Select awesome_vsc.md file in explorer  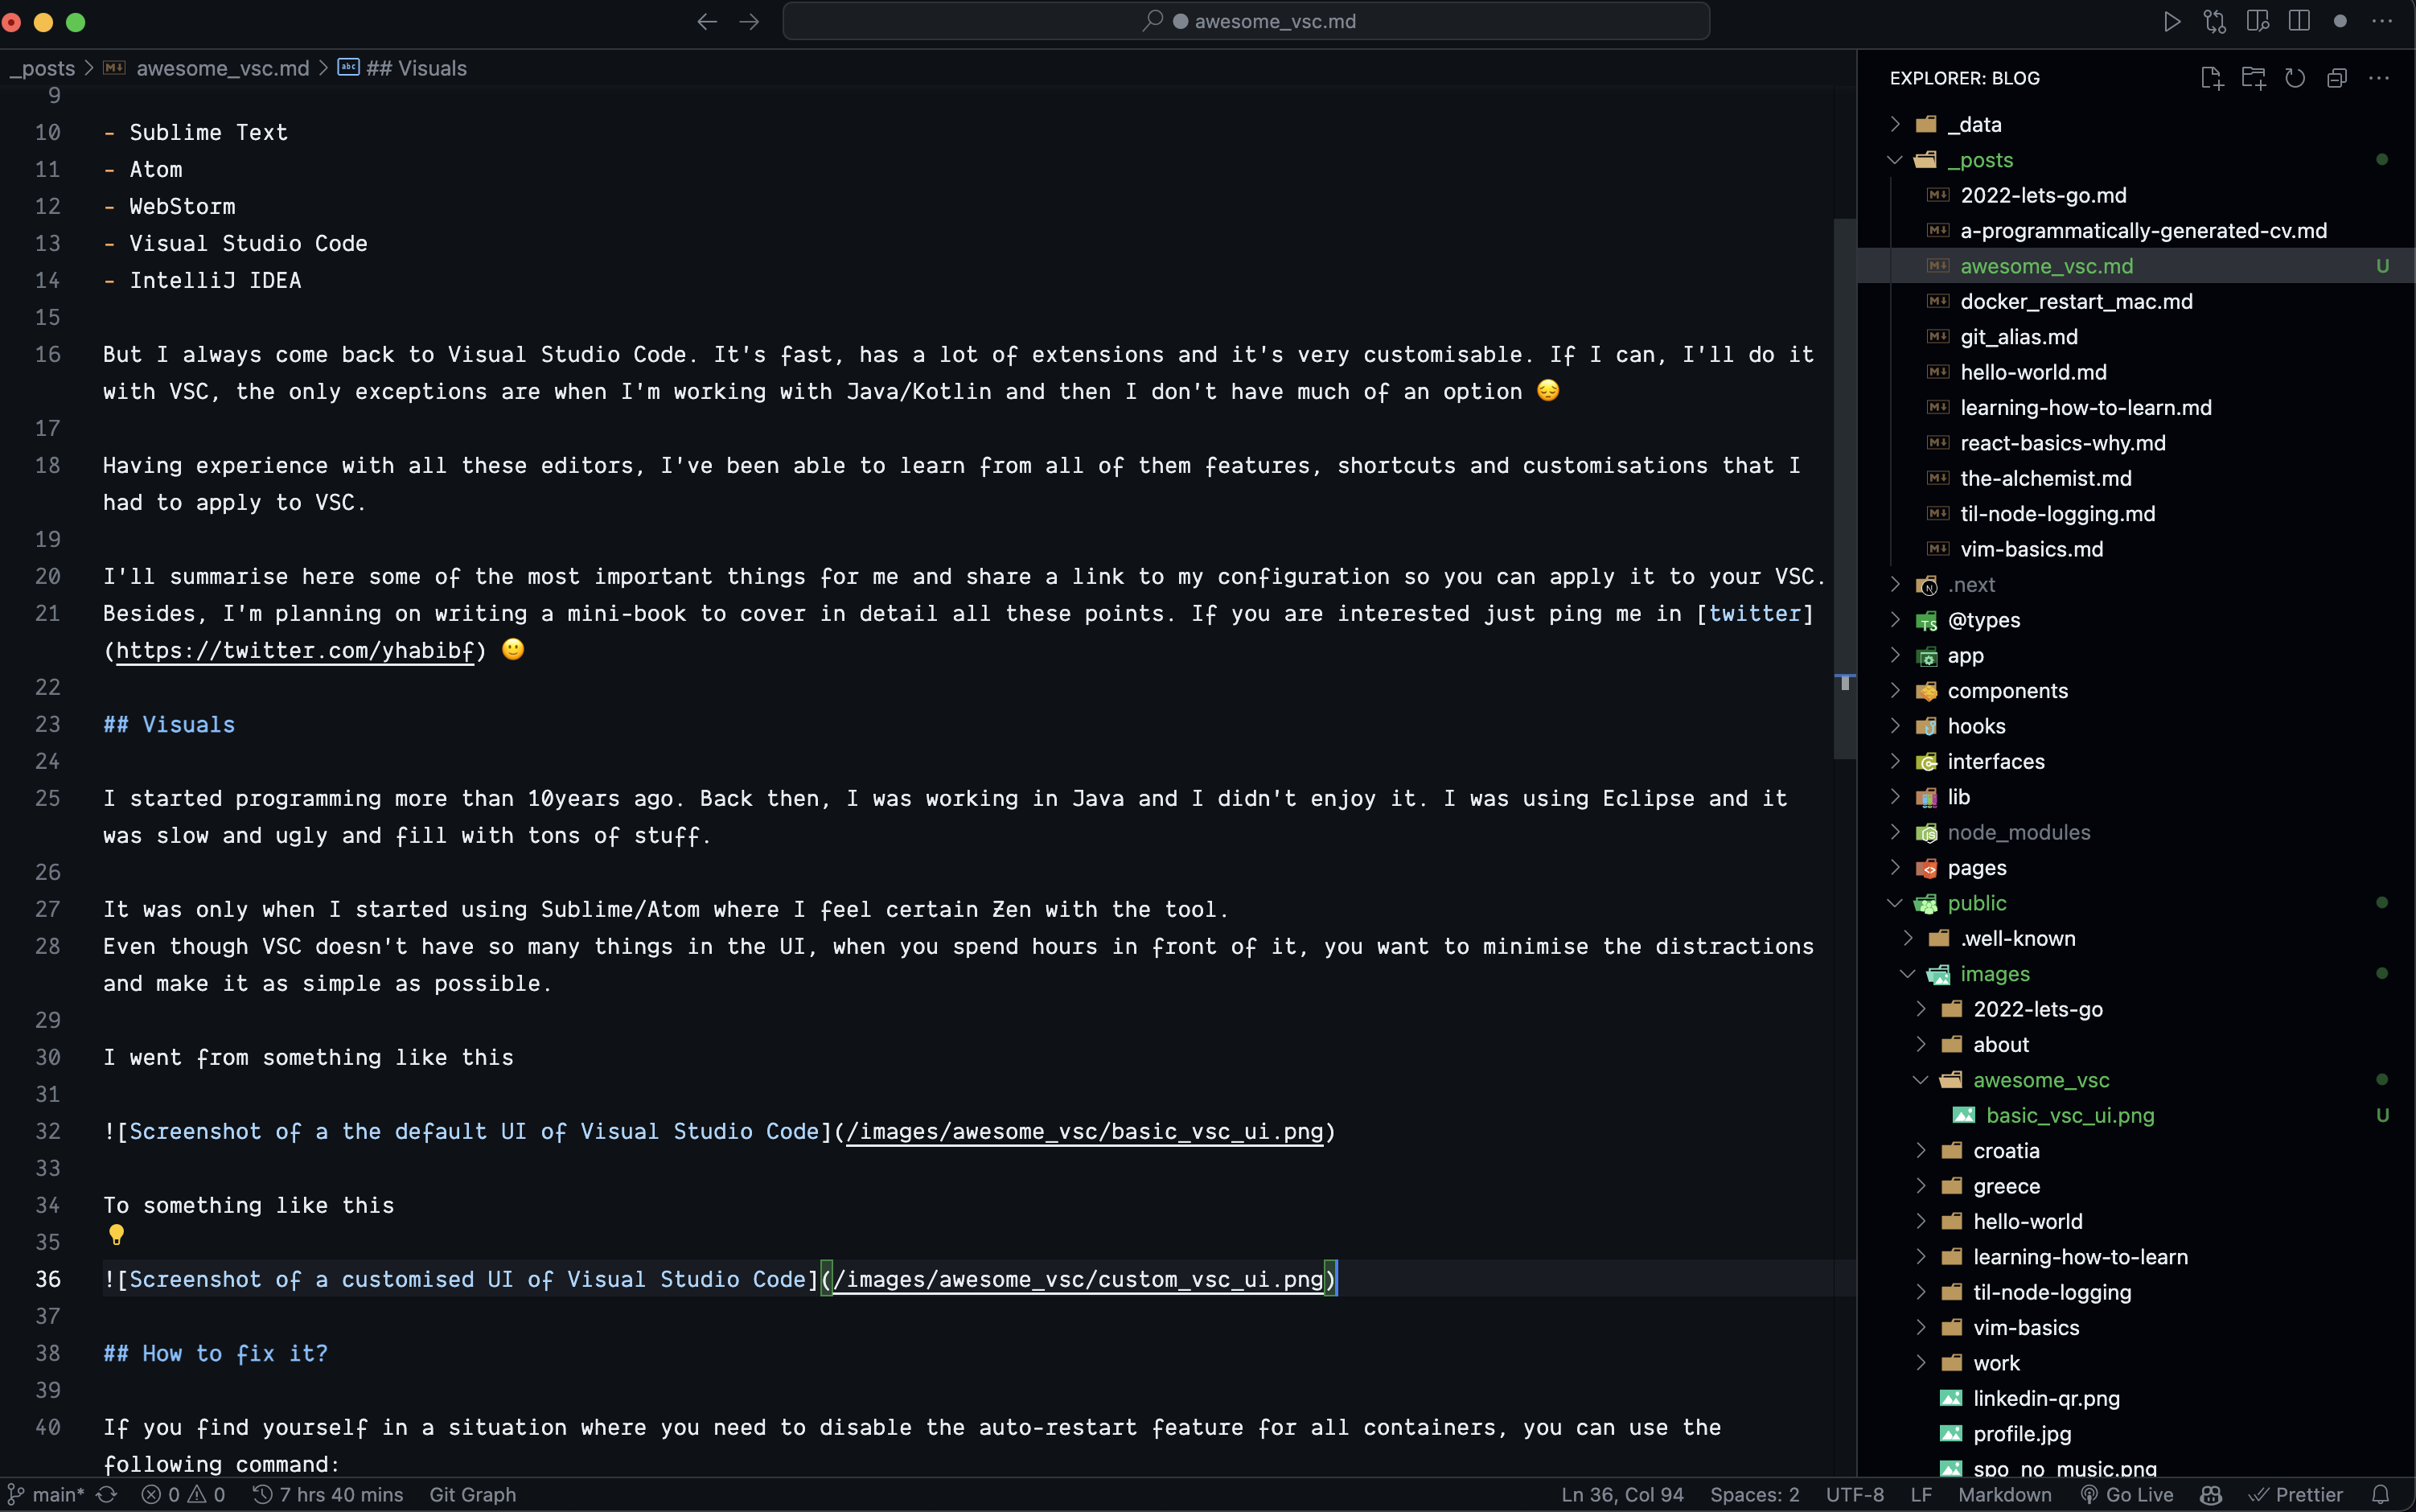click(2047, 265)
